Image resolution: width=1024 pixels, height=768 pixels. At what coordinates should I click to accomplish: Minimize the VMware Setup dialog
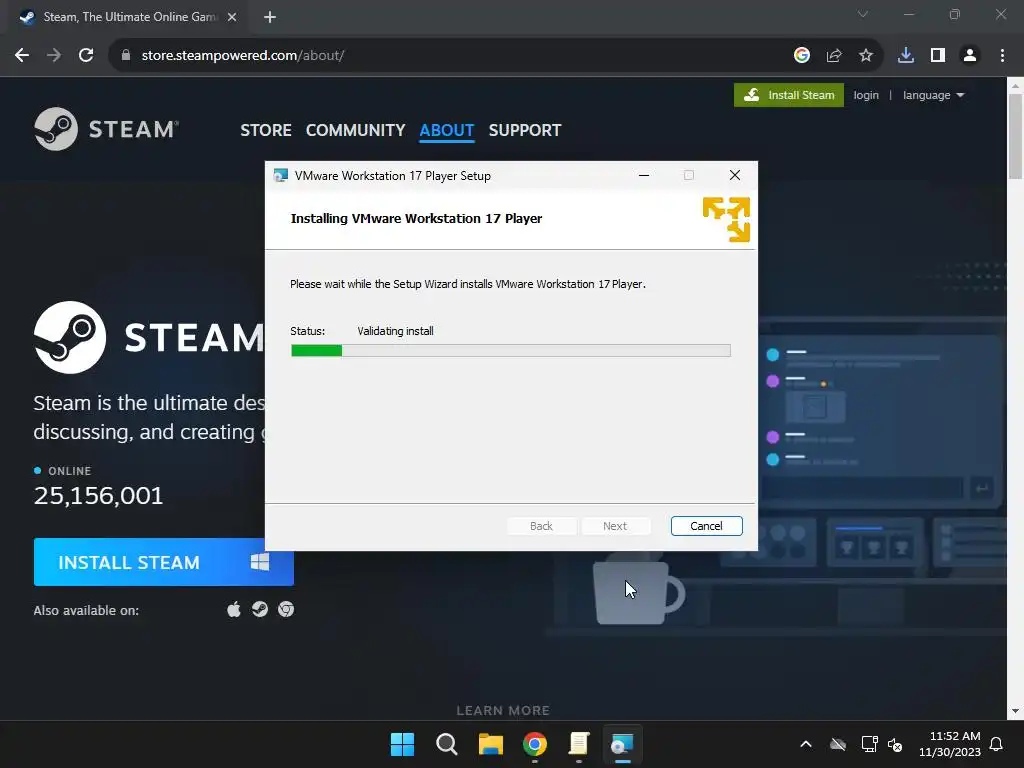pyautogui.click(x=643, y=175)
